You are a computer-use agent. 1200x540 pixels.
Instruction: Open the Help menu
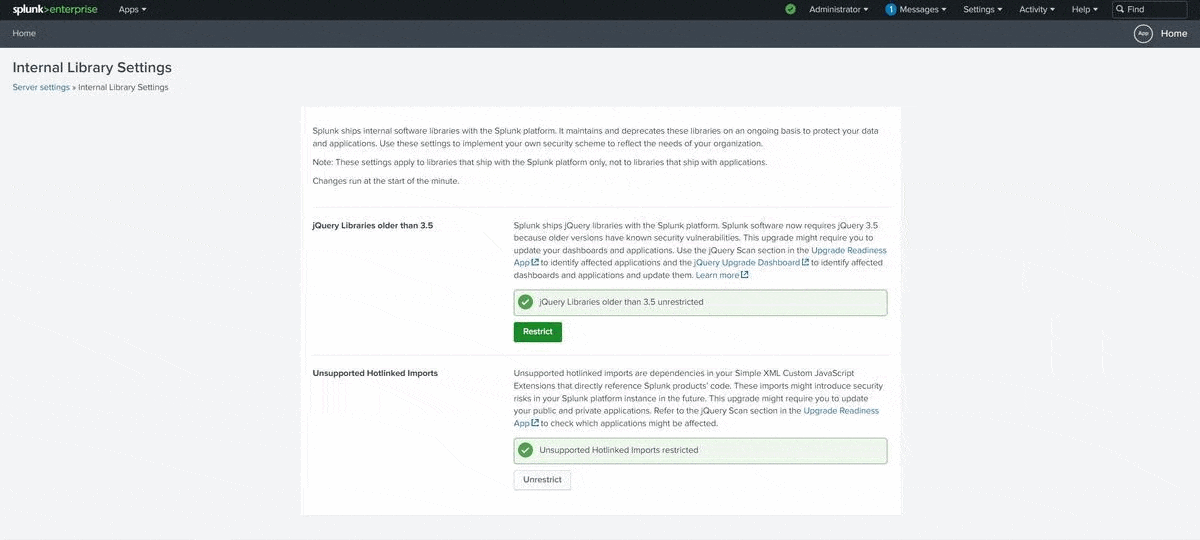point(1084,9)
